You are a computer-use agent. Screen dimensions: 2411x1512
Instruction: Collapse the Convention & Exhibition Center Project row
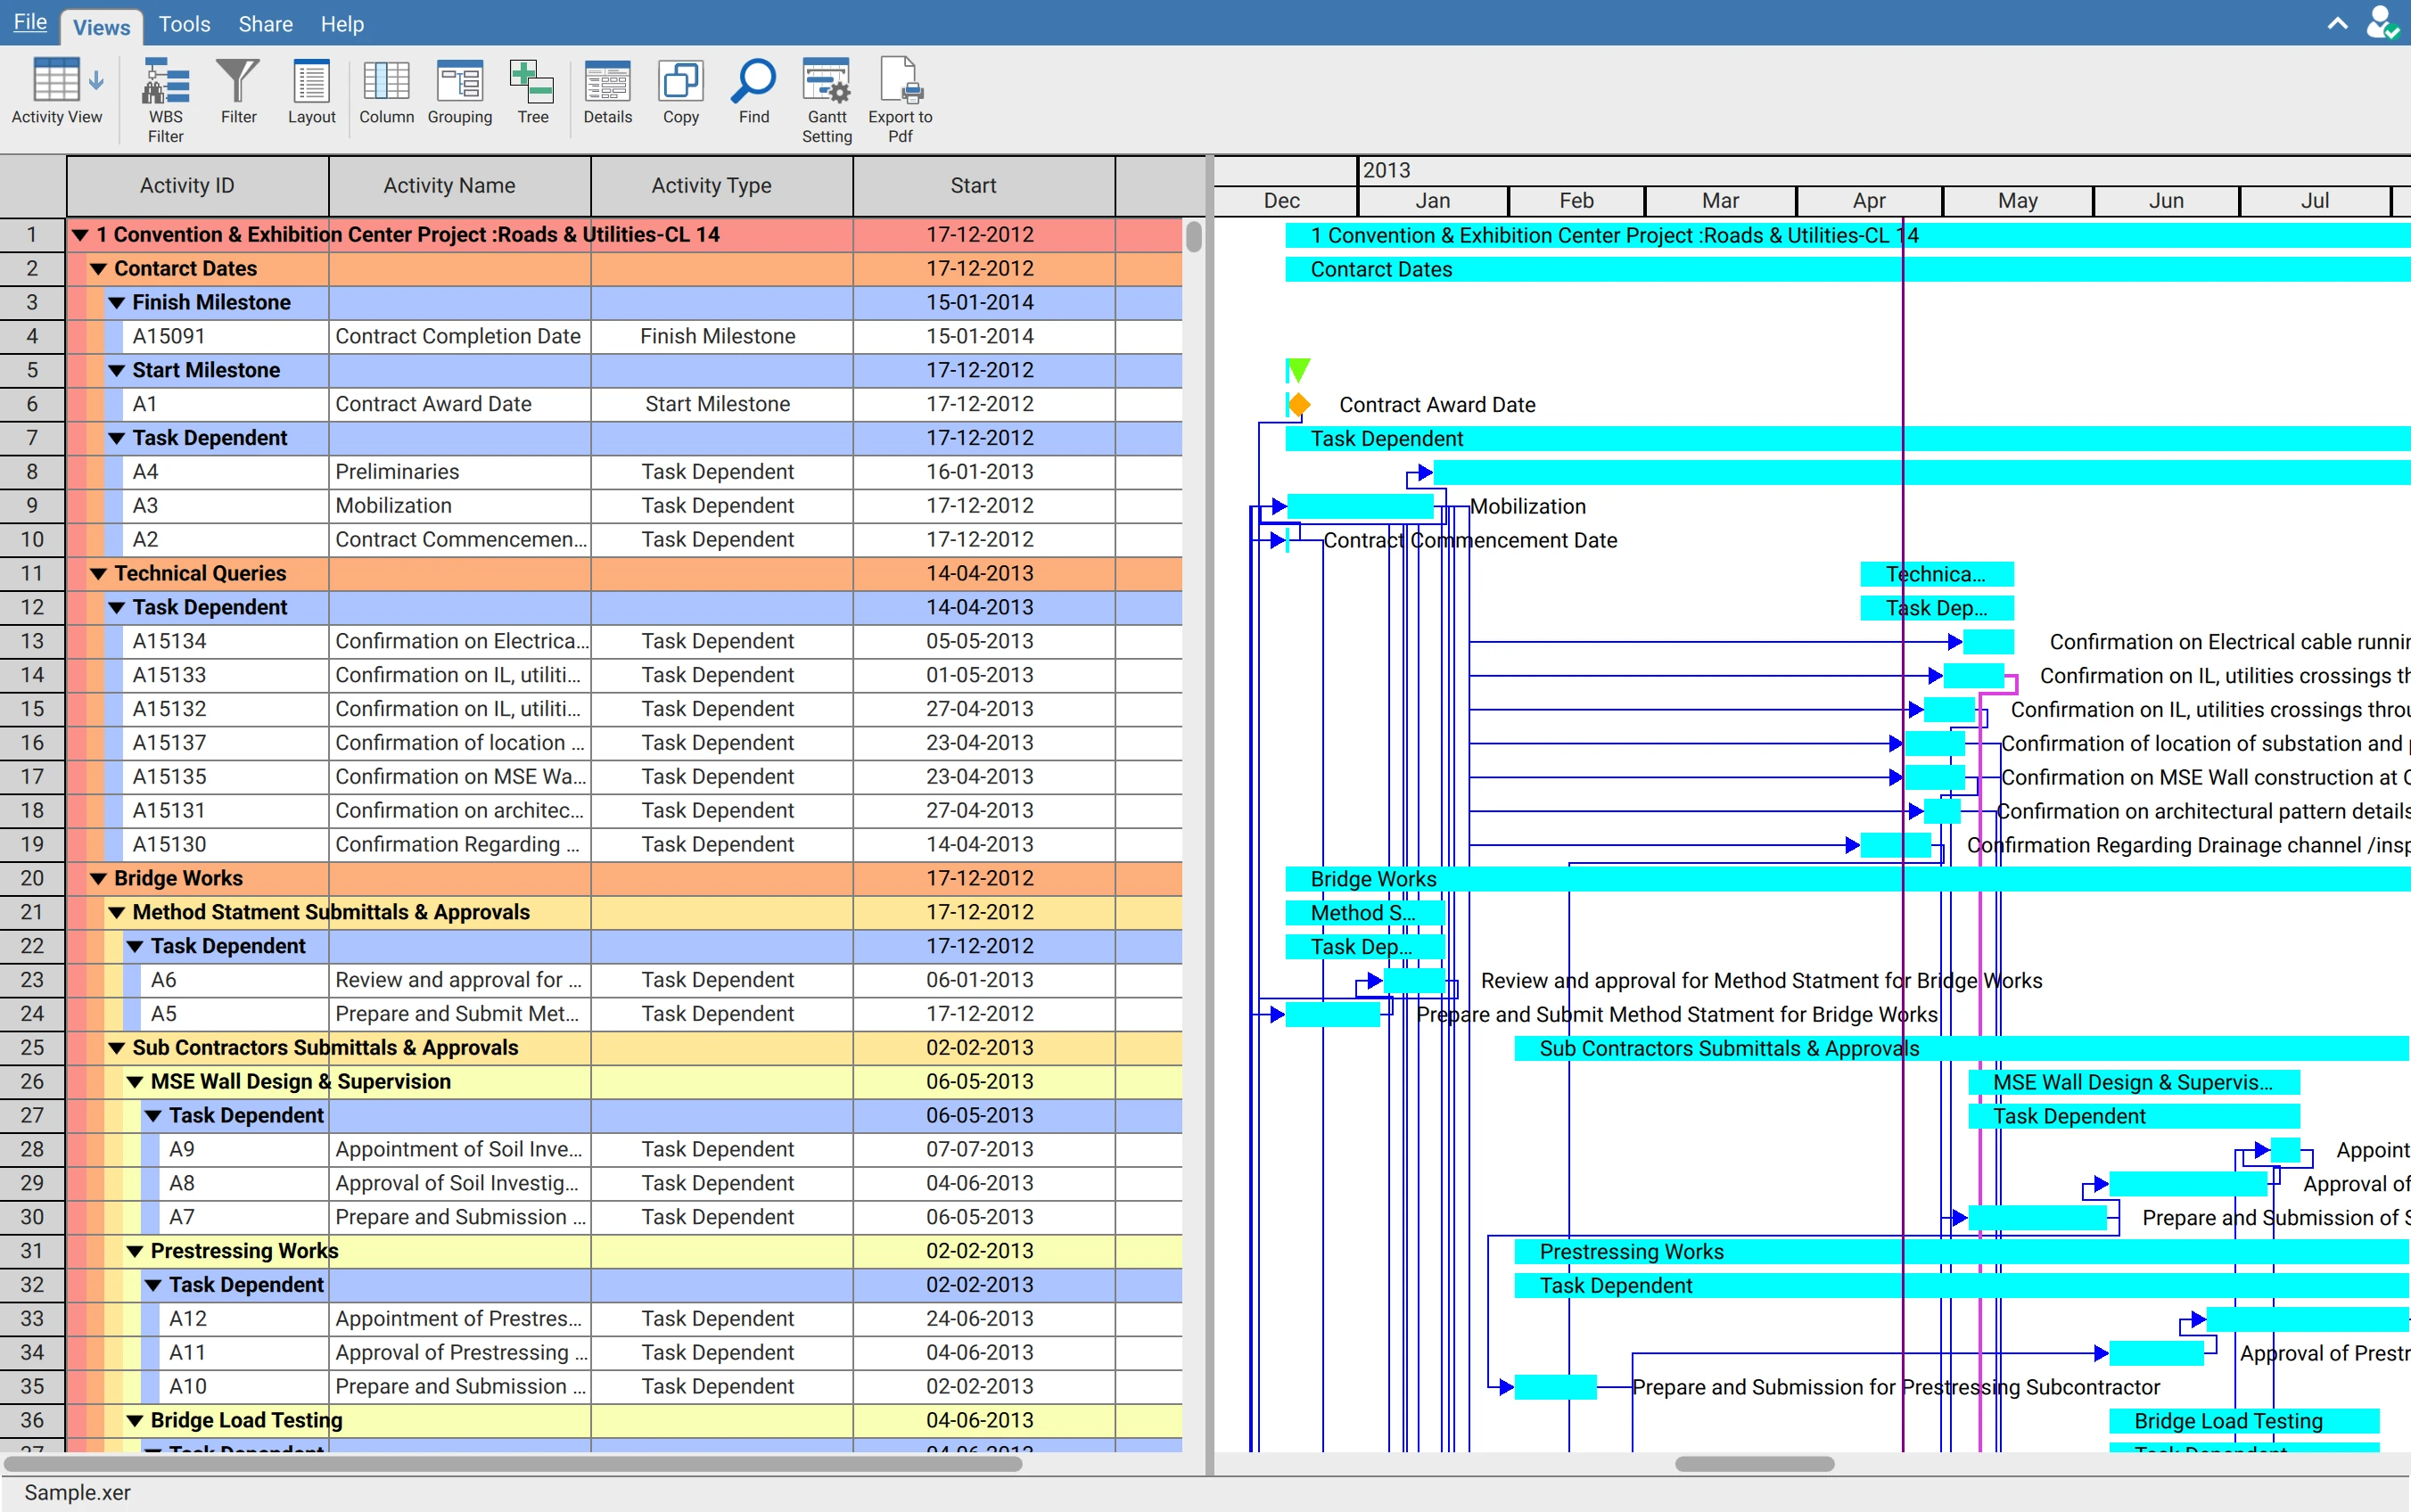pyautogui.click(x=80, y=235)
